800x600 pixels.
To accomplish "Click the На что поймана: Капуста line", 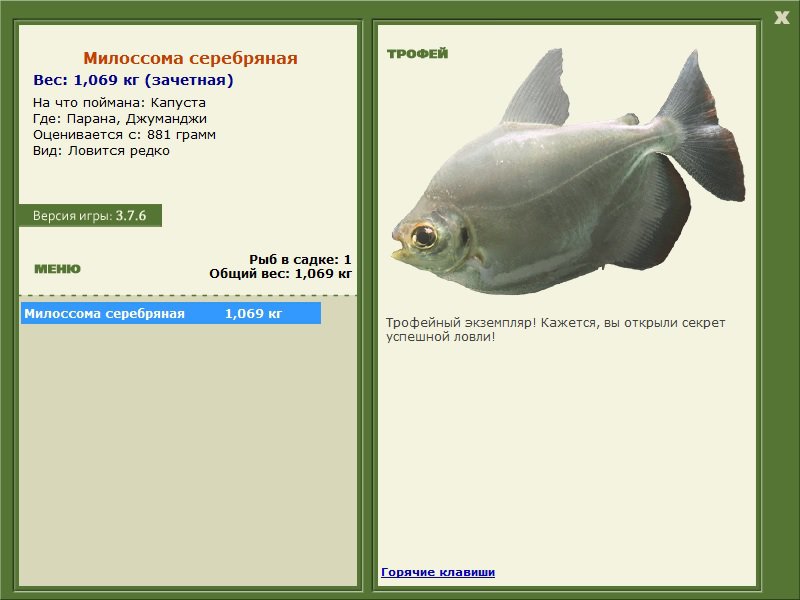I will click(119, 103).
